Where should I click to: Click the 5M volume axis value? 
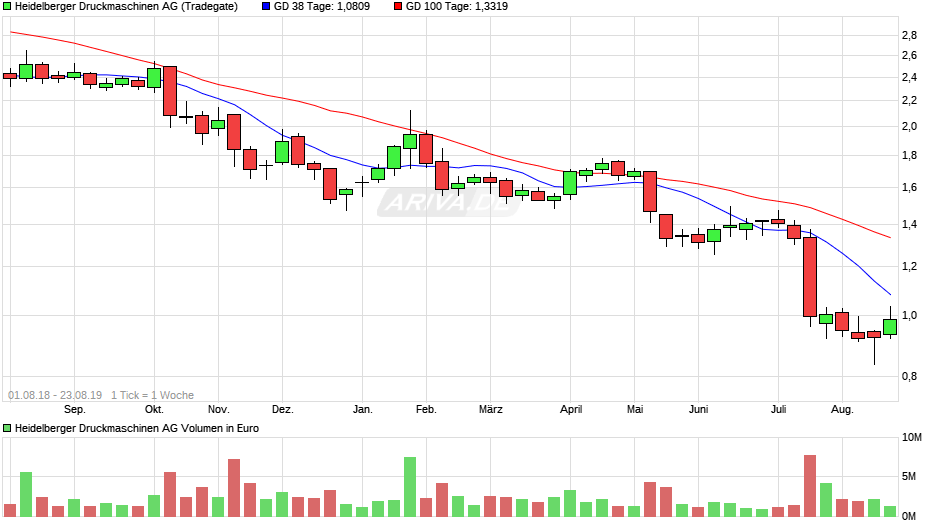point(909,477)
